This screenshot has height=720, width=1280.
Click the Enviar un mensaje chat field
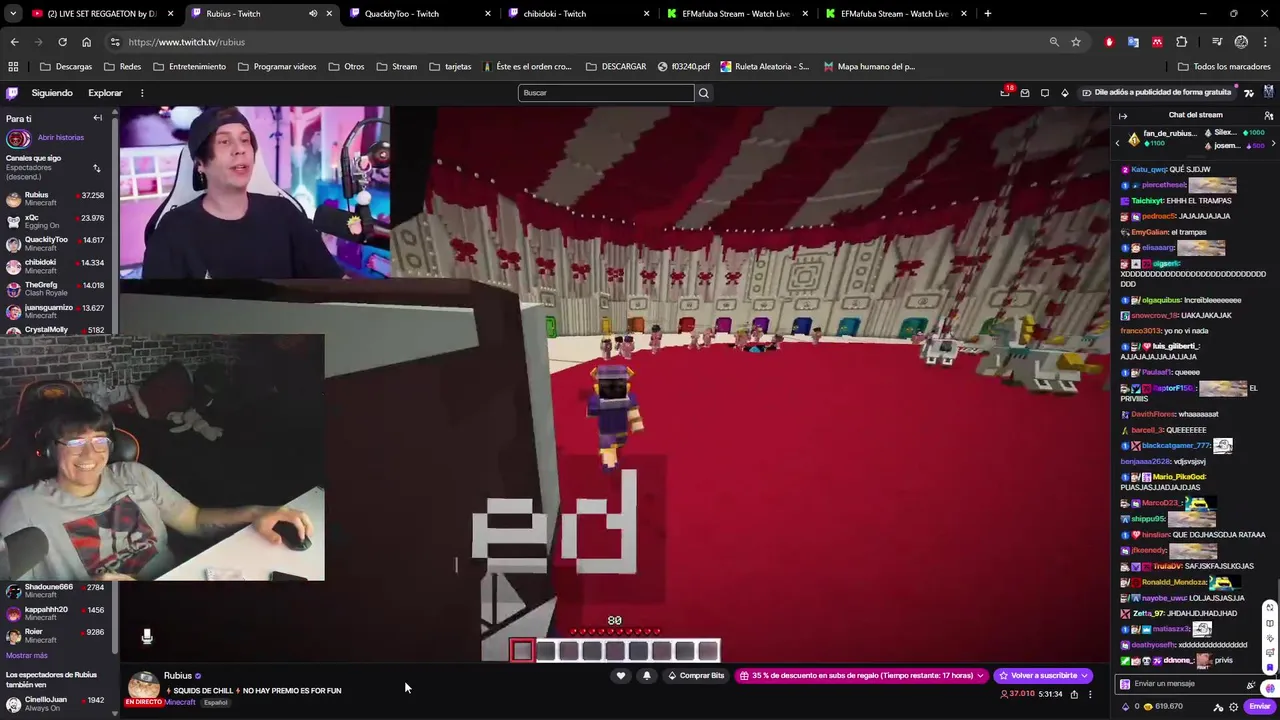[x=1185, y=684]
